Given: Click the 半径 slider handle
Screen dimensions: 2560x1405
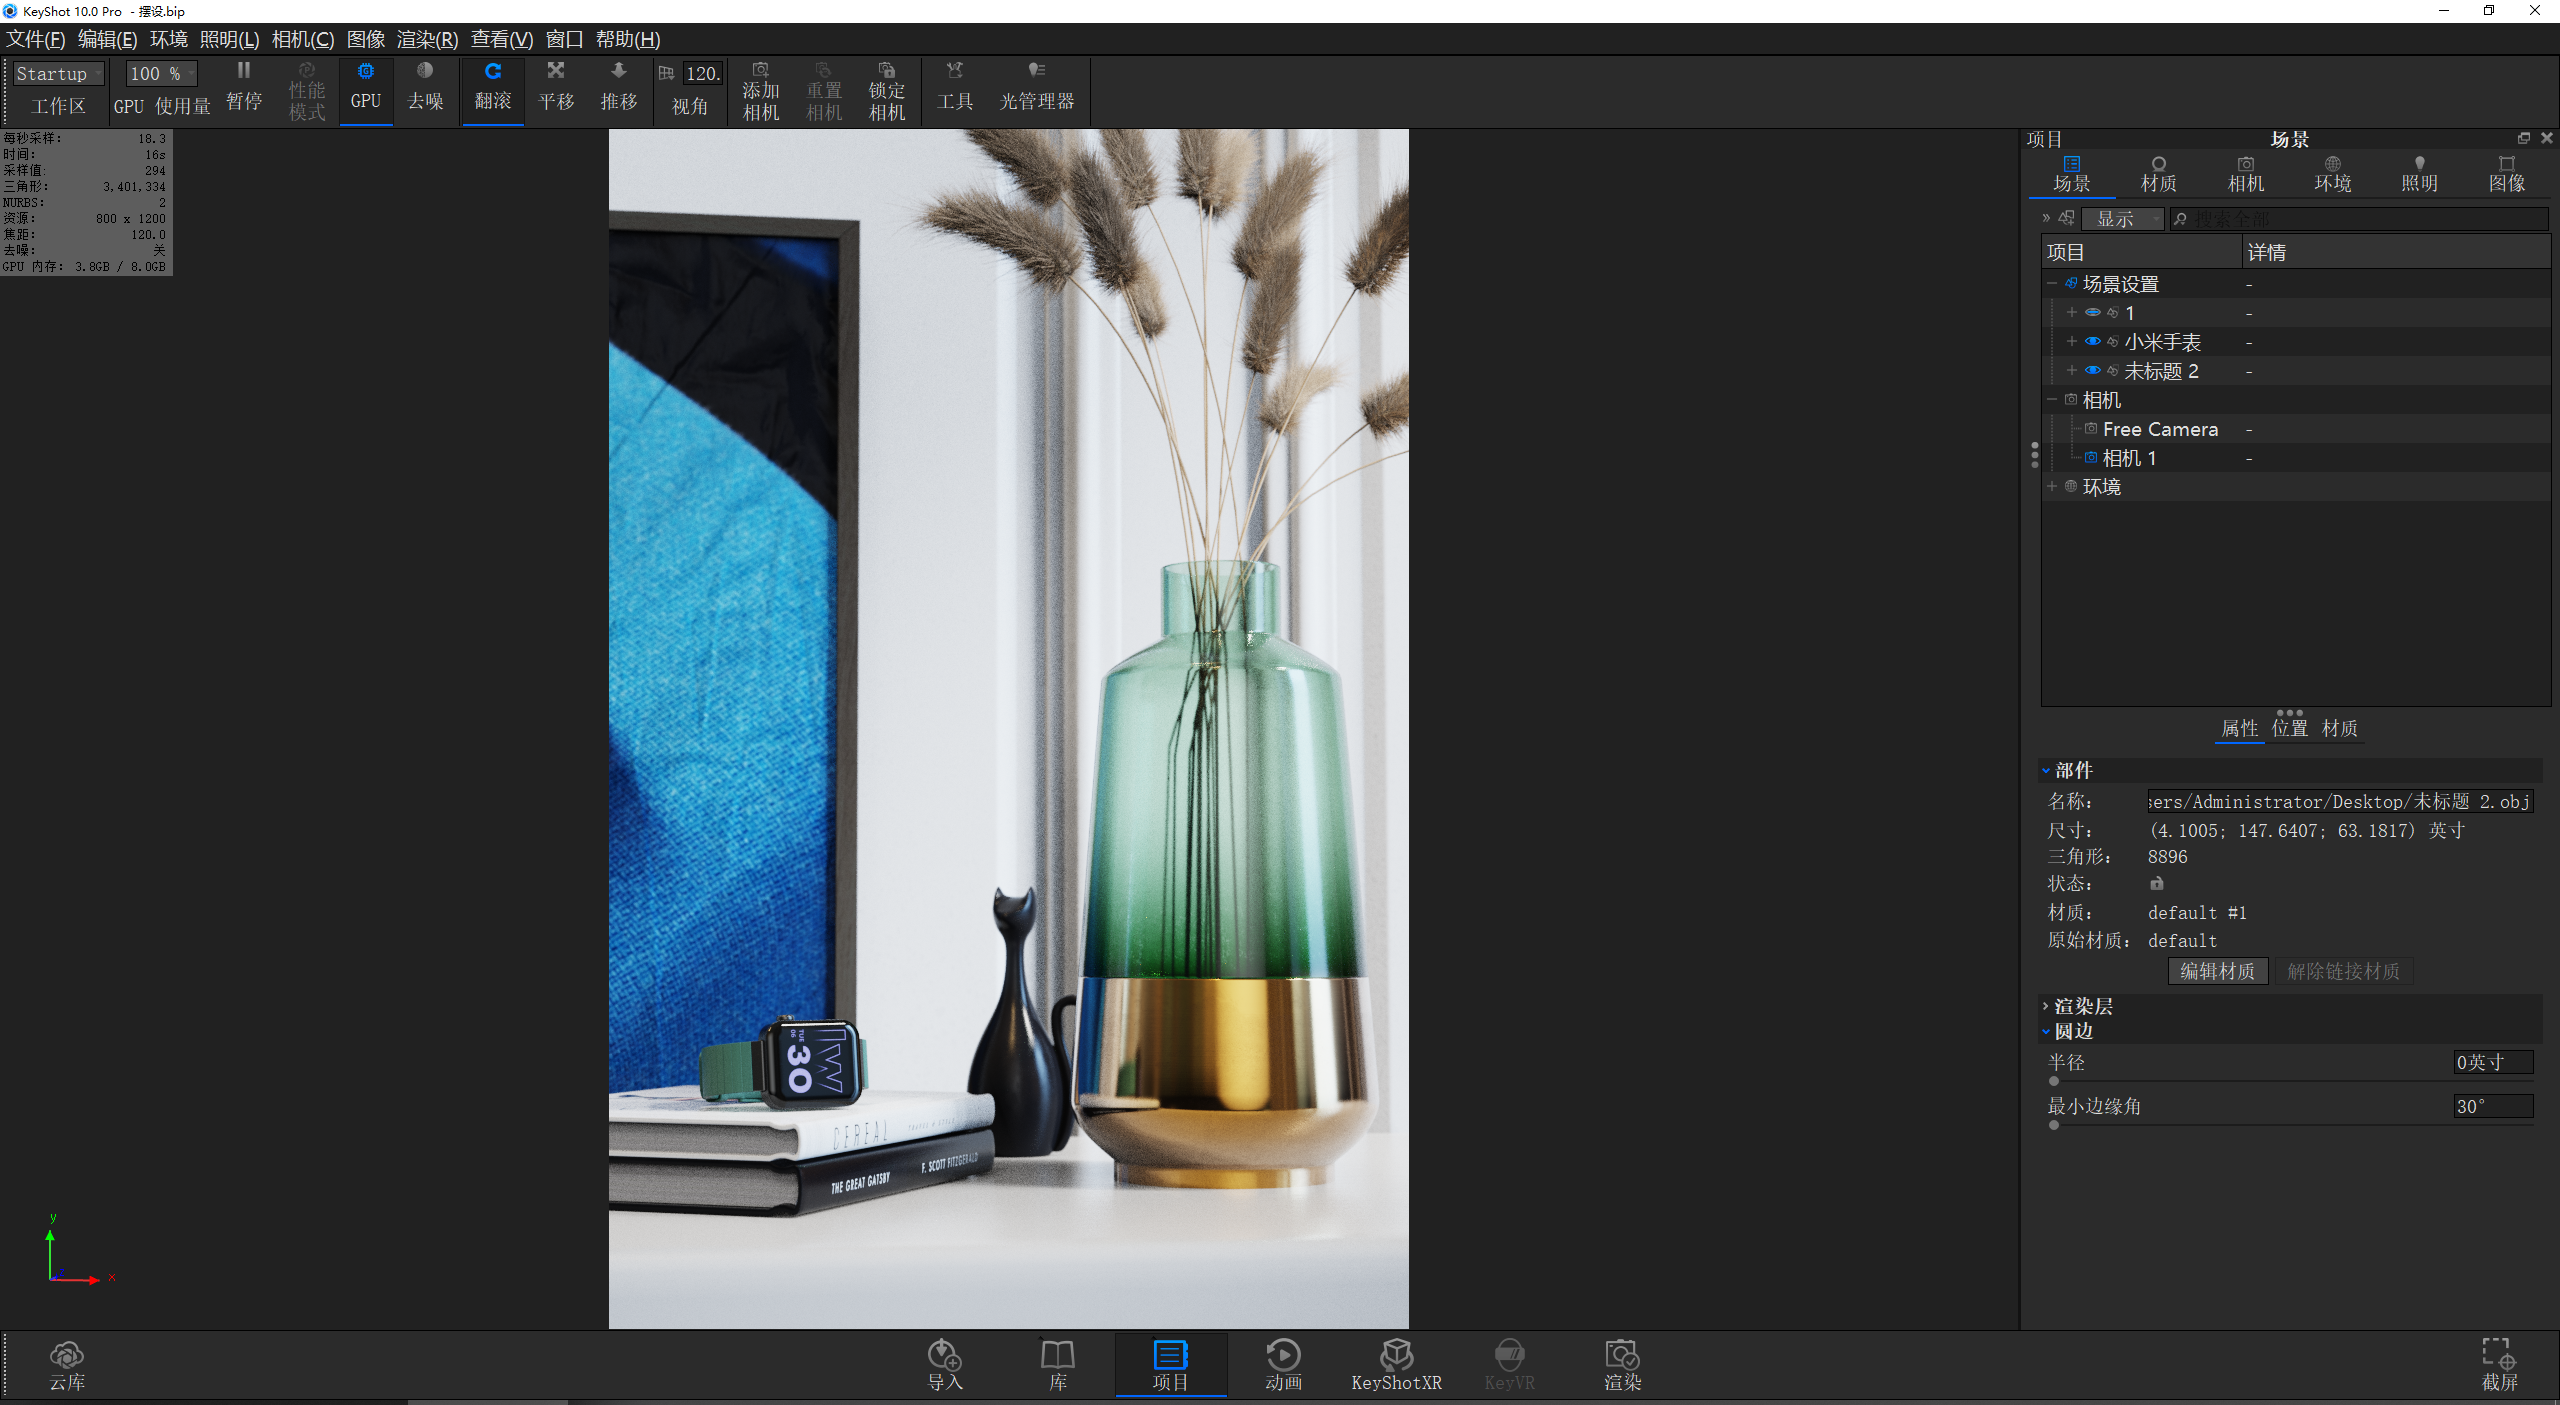Looking at the screenshot, I should (x=2054, y=1081).
